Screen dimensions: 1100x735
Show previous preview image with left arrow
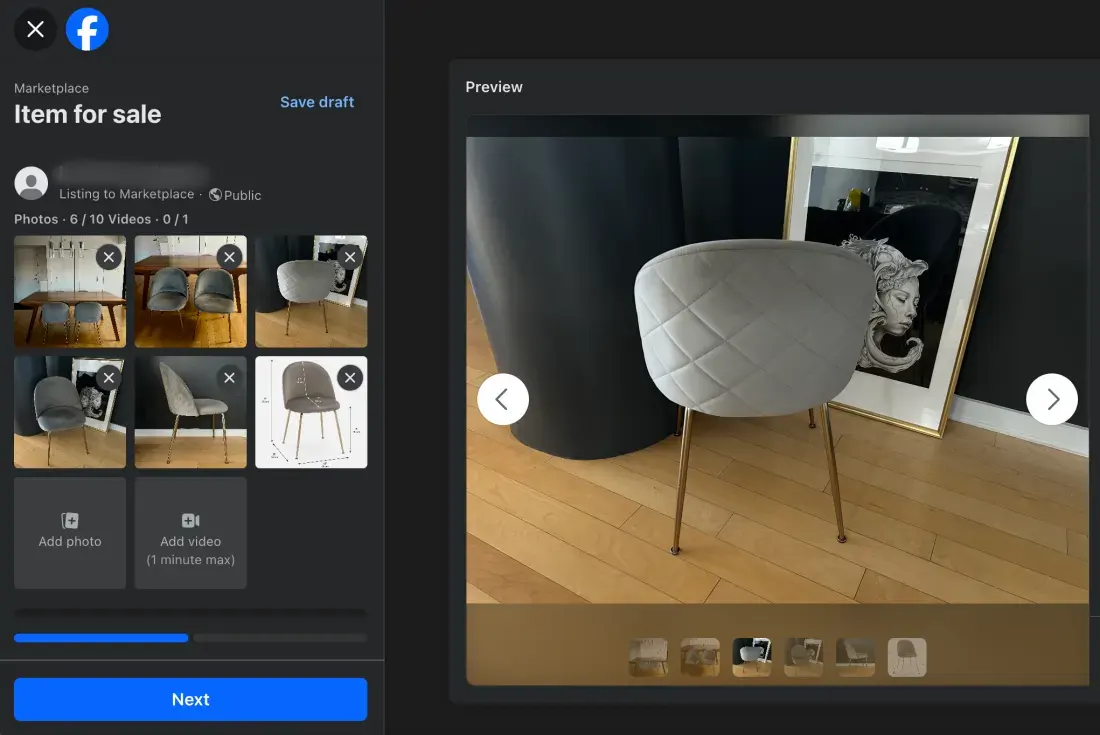coord(503,399)
